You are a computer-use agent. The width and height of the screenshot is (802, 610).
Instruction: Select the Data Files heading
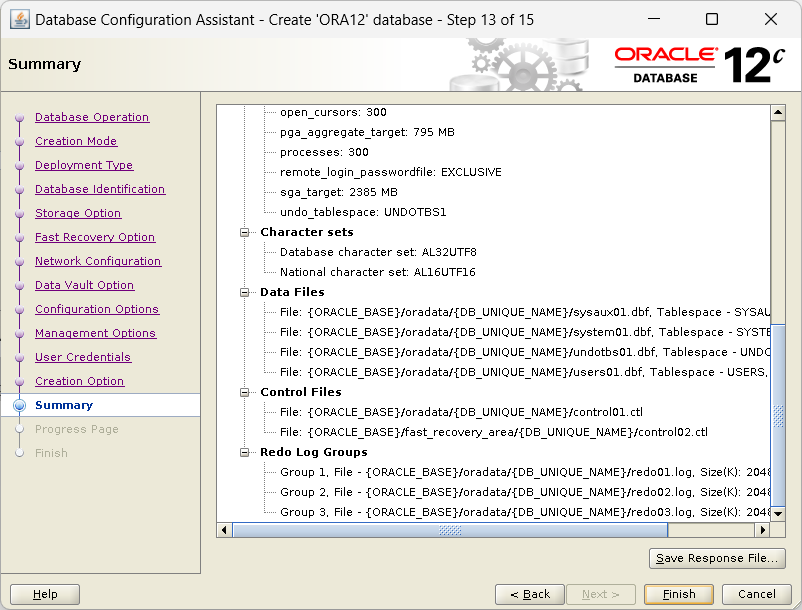(x=292, y=292)
